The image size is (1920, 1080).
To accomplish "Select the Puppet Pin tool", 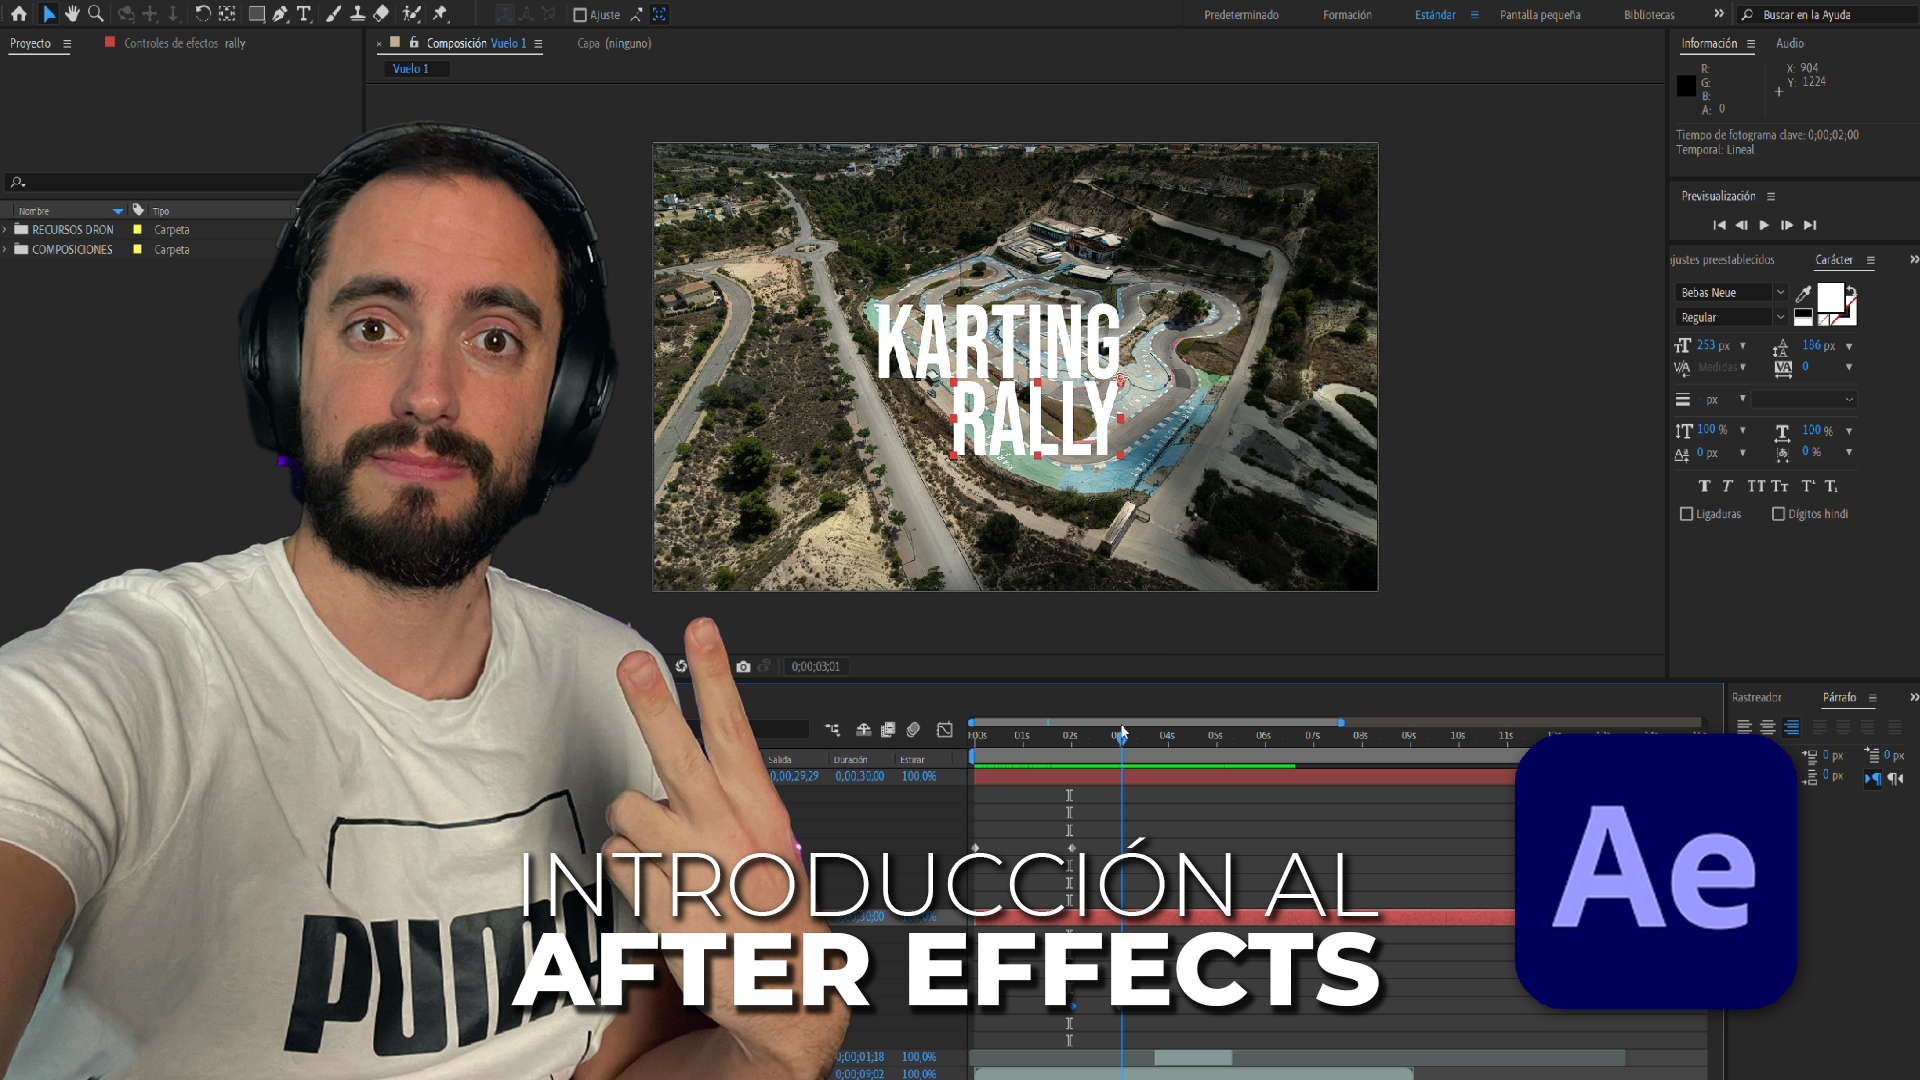I will tap(440, 14).
